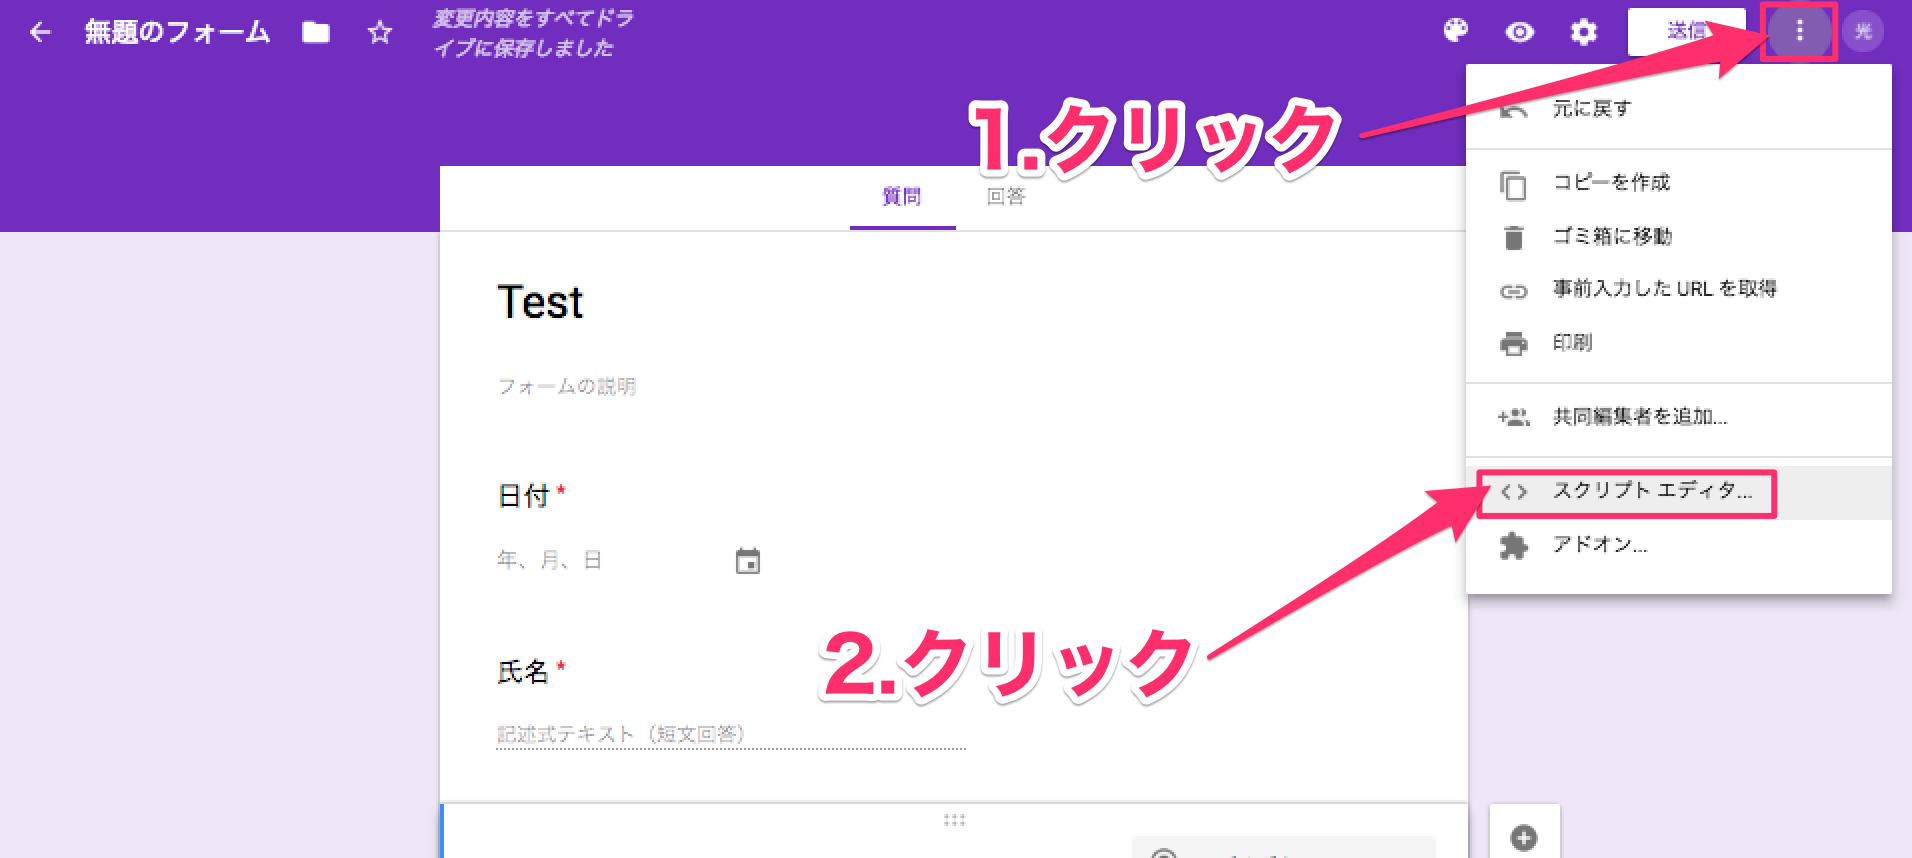
Task: Click the trash icon beside ゴミ箱に移動
Action: coord(1514,237)
